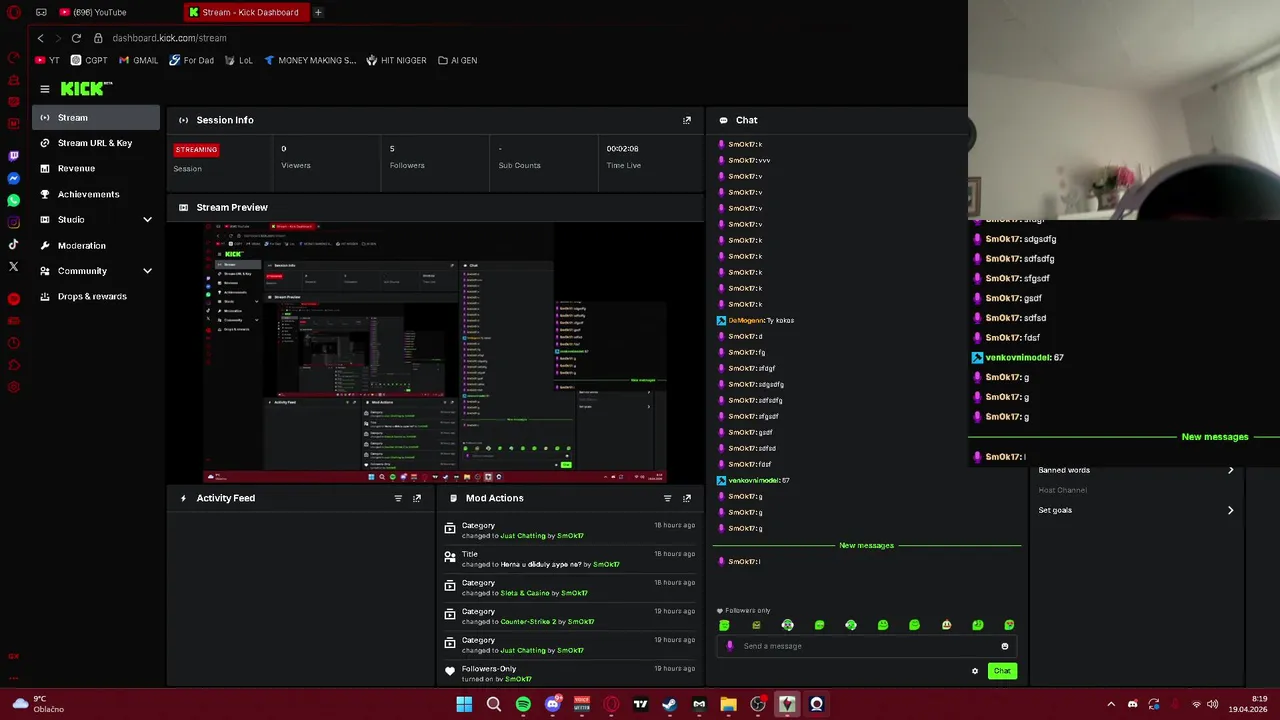Open the AI GEN bookmarks folder
The width and height of the screenshot is (1280, 720).
point(457,60)
